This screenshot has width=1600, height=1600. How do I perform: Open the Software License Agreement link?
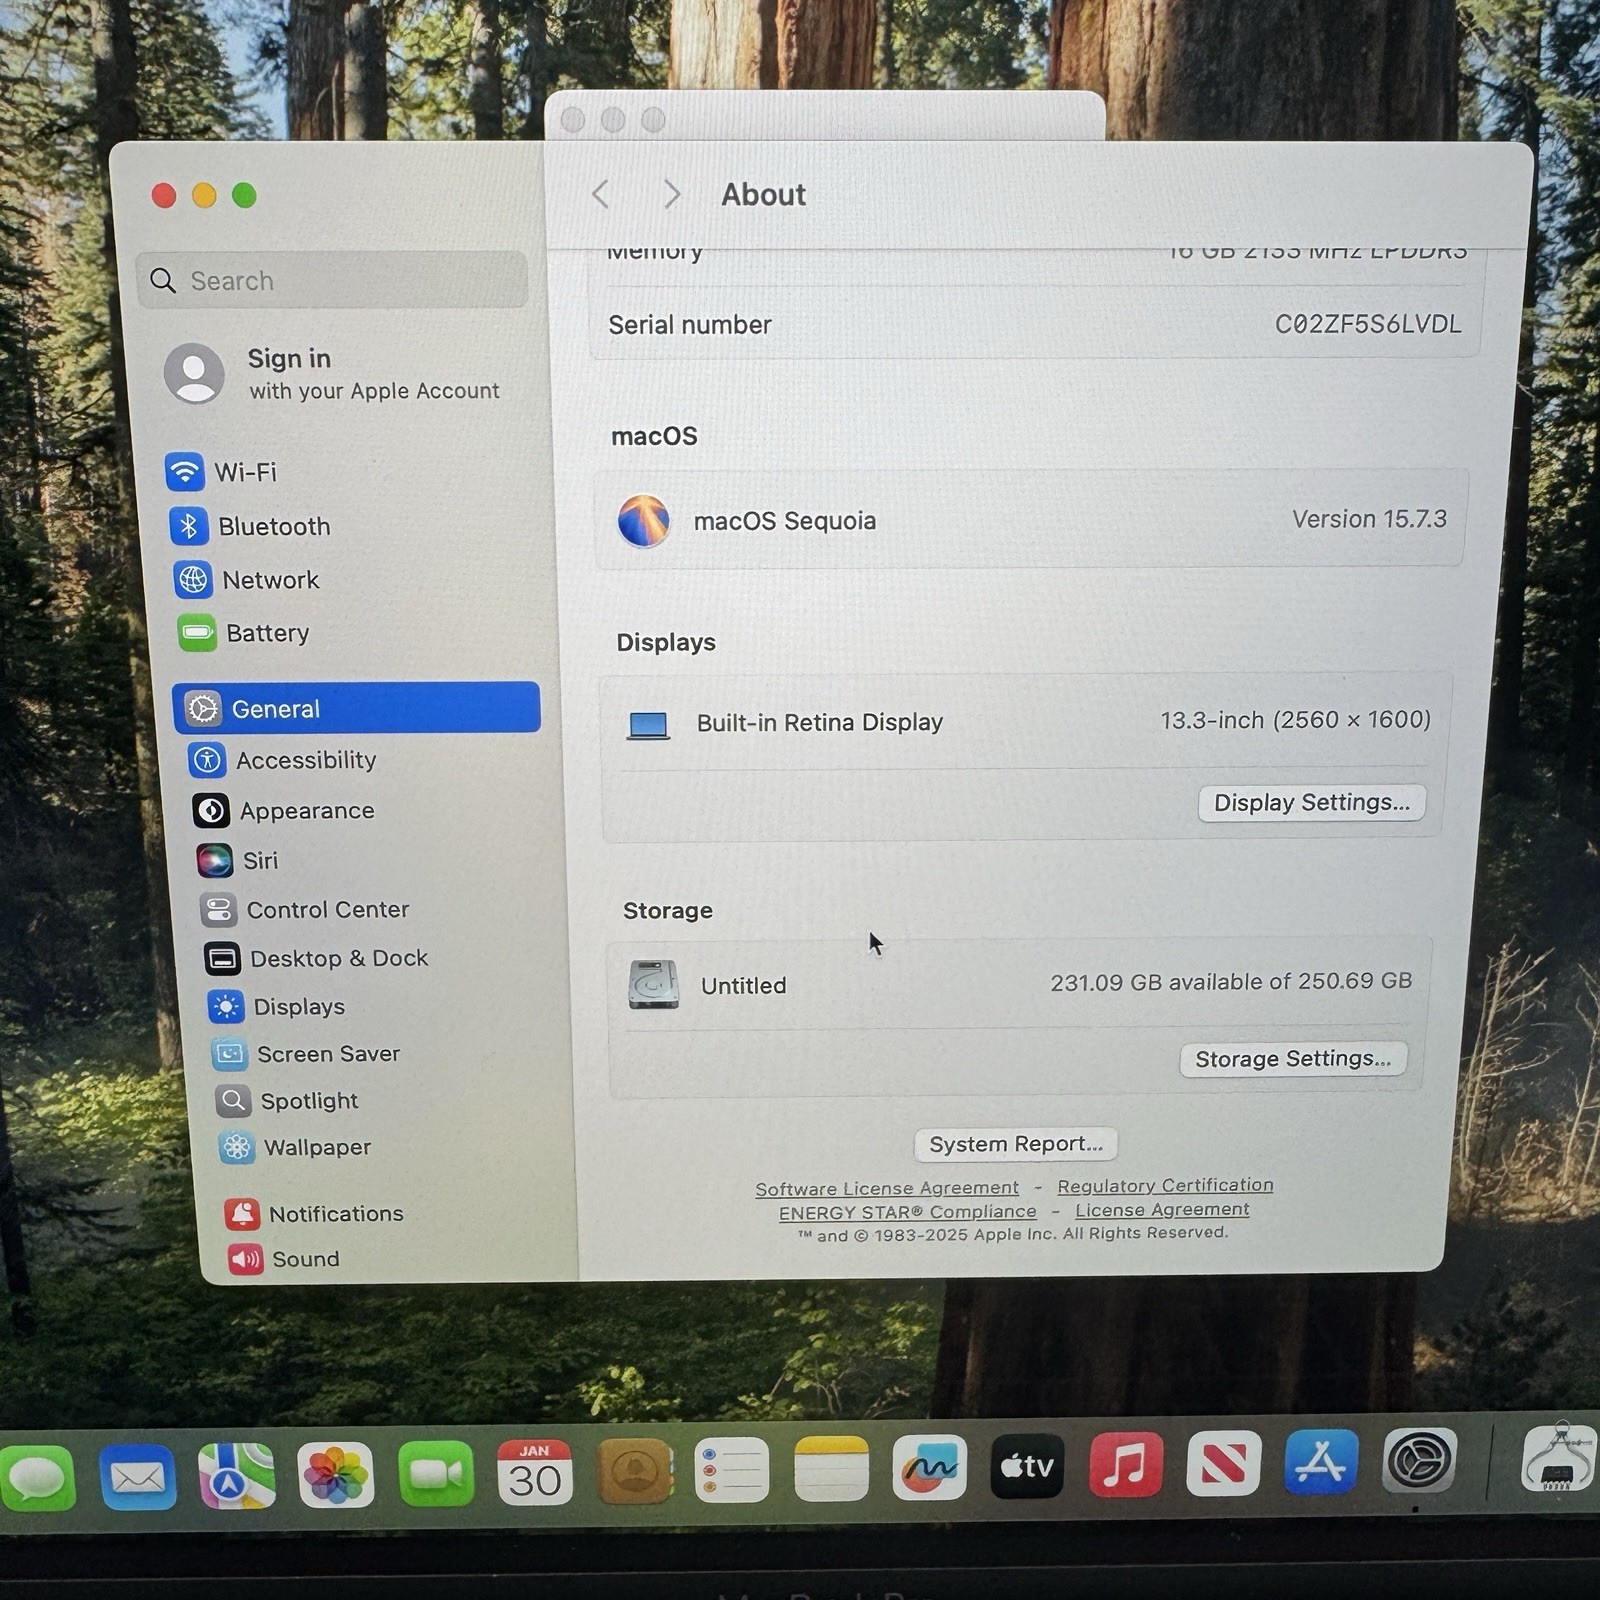(x=887, y=1188)
